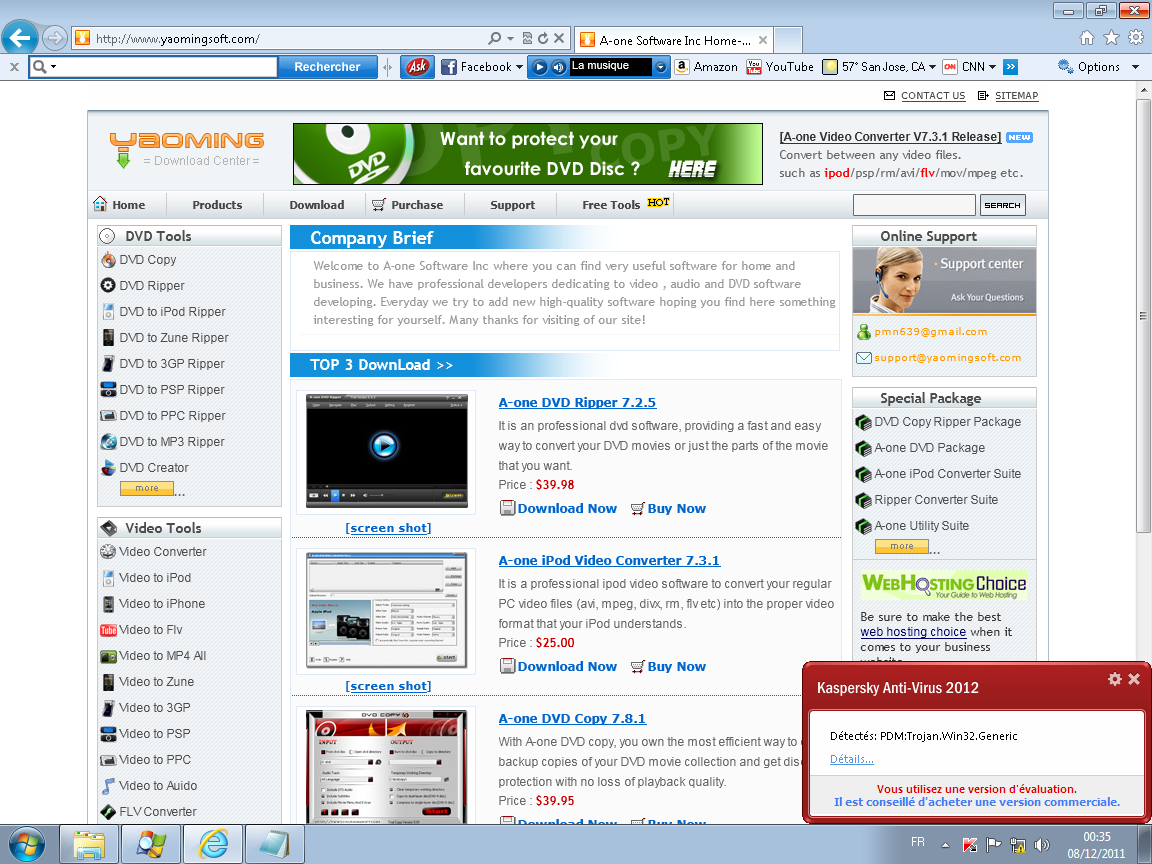Select the A-one Software Inc Home tab
The width and height of the screenshot is (1152, 864).
coord(672,40)
